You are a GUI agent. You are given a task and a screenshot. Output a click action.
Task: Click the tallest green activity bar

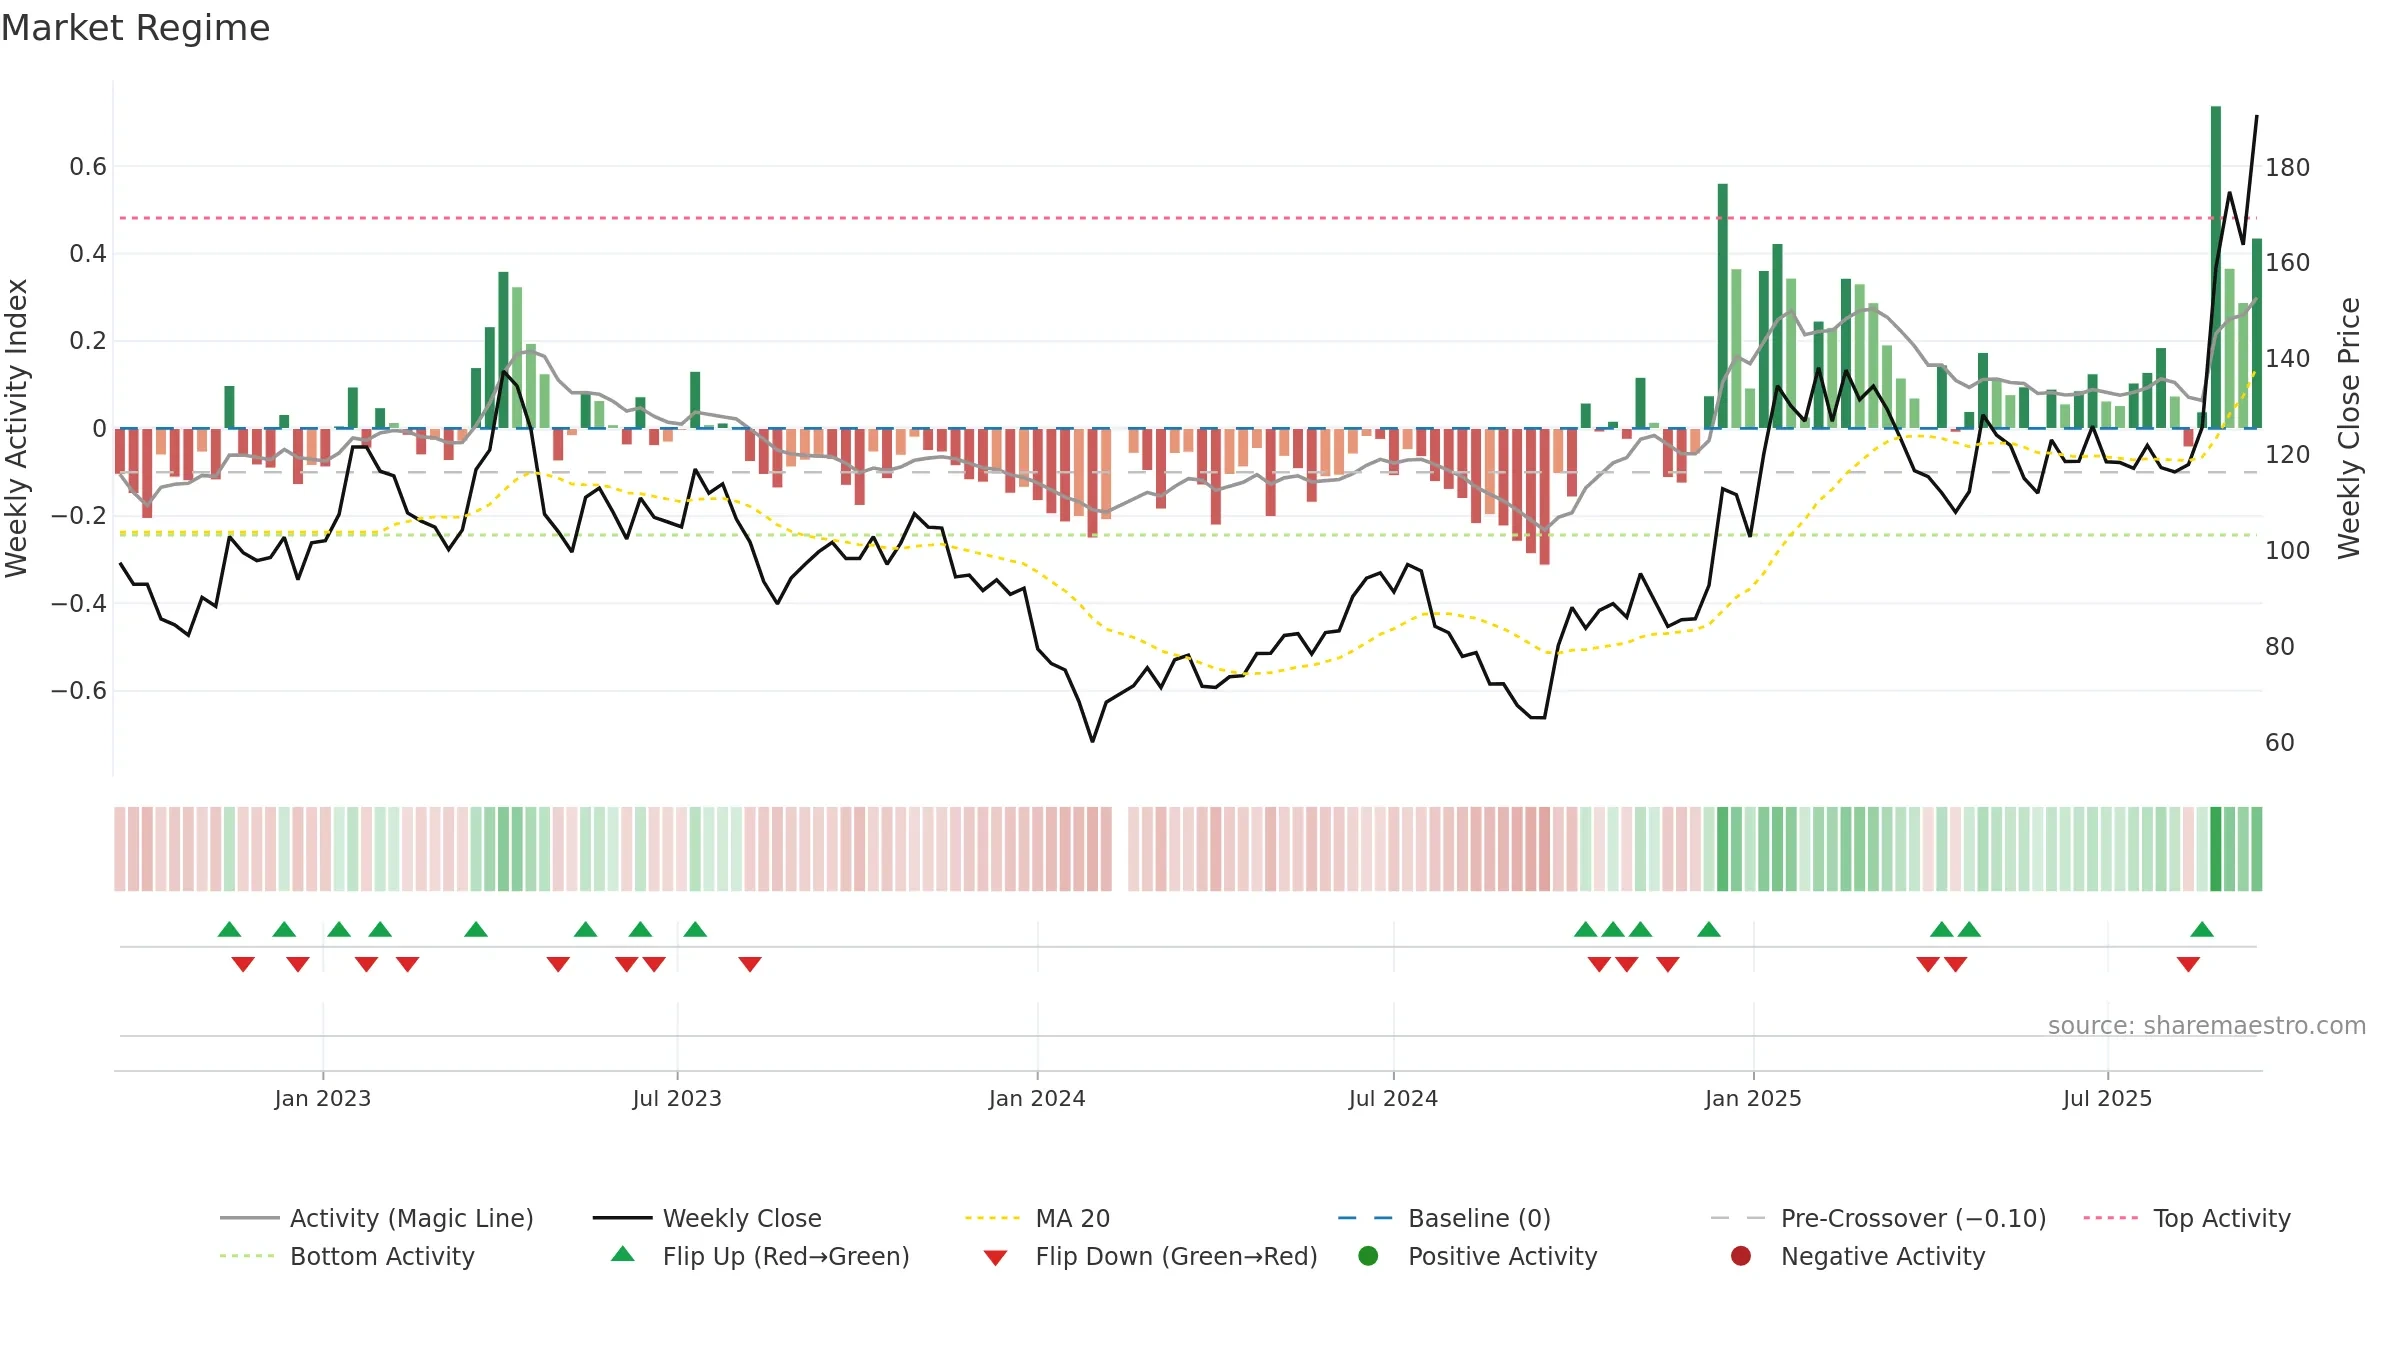[x=2216, y=267]
